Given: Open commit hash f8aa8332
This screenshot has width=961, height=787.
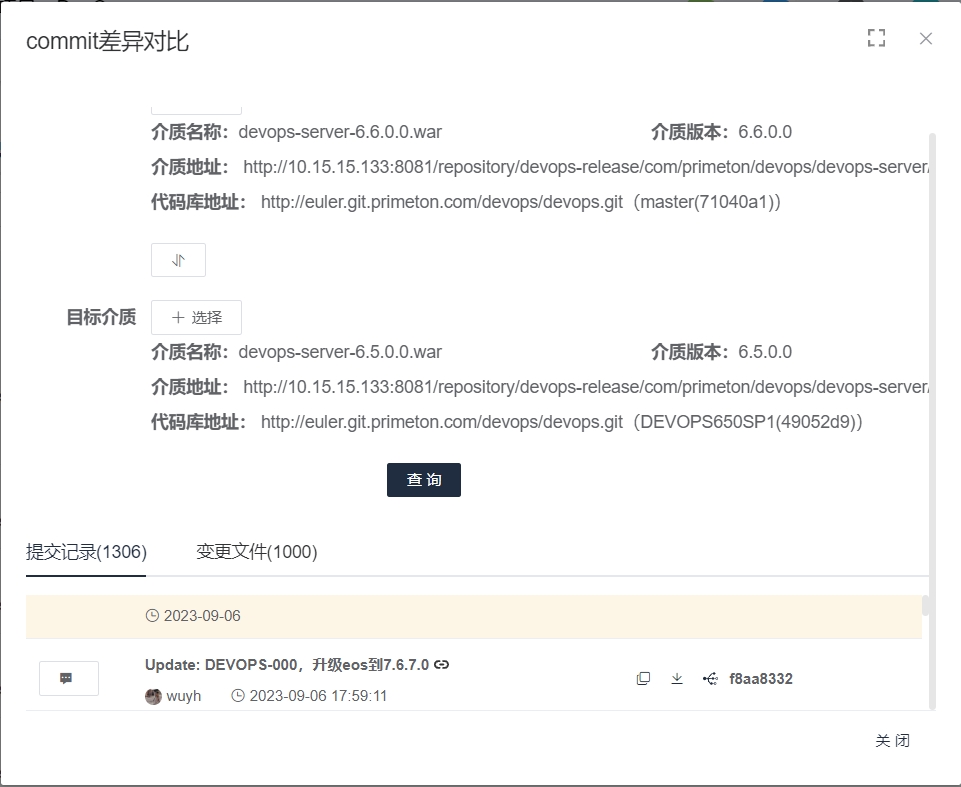Looking at the screenshot, I should [761, 679].
